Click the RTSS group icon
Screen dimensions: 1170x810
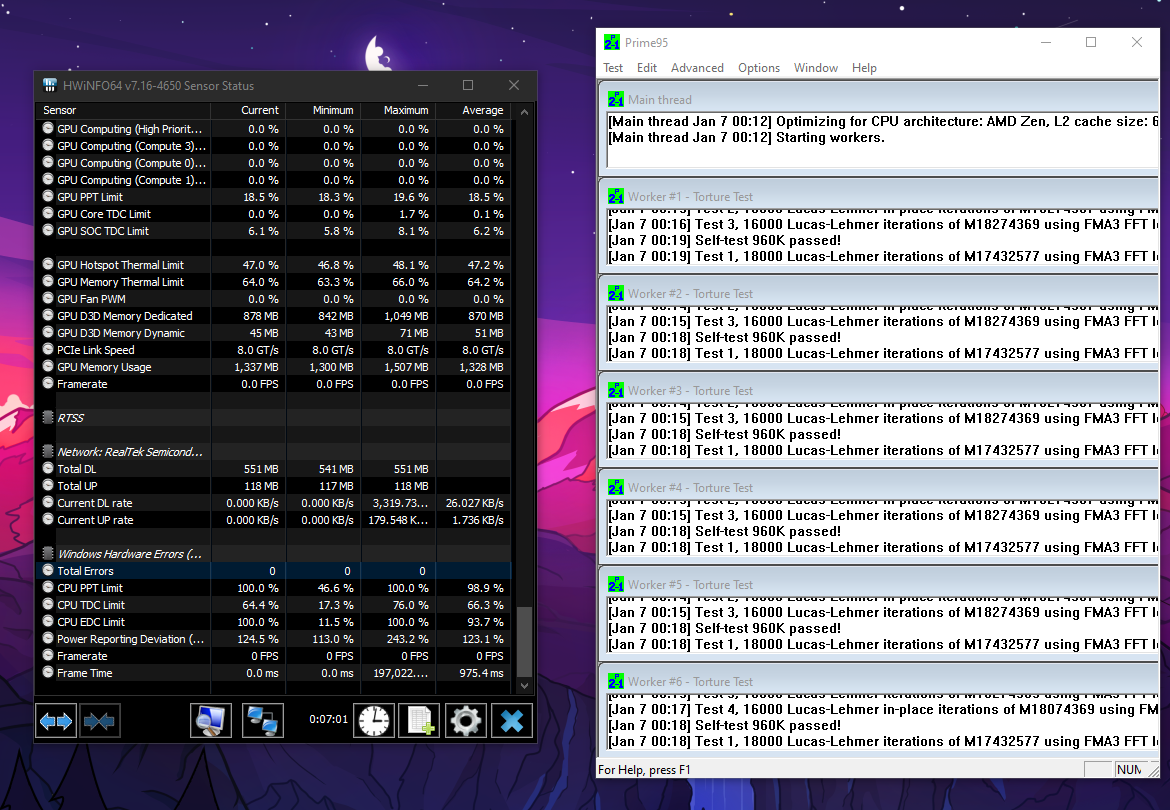click(x=48, y=417)
